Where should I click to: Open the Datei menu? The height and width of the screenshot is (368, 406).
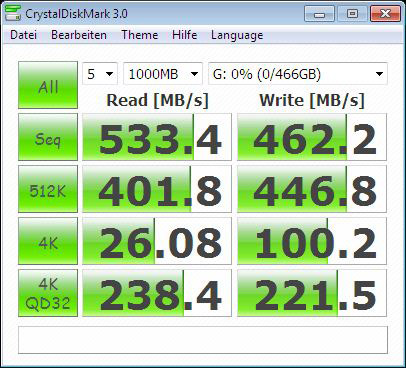click(x=23, y=35)
